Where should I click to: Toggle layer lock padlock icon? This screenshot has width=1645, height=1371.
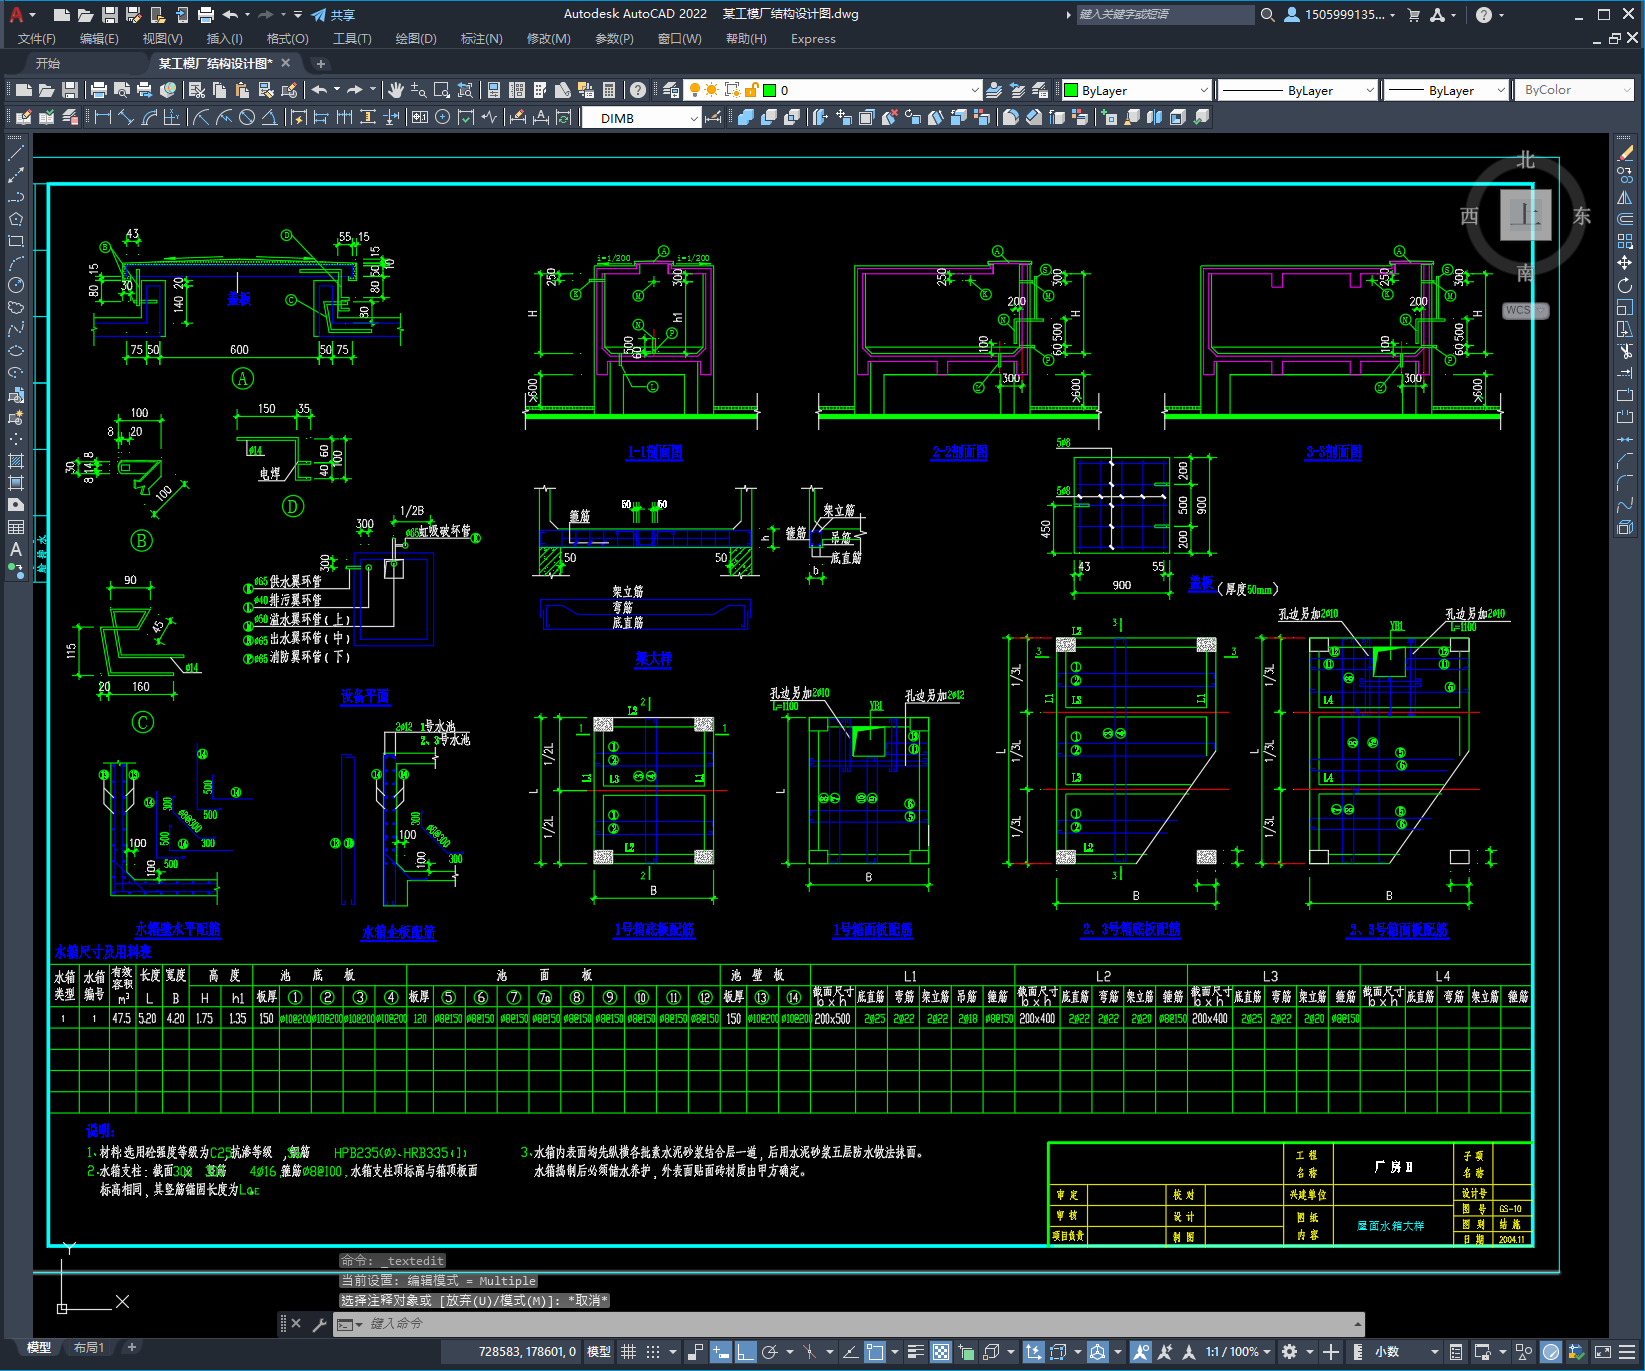point(752,90)
